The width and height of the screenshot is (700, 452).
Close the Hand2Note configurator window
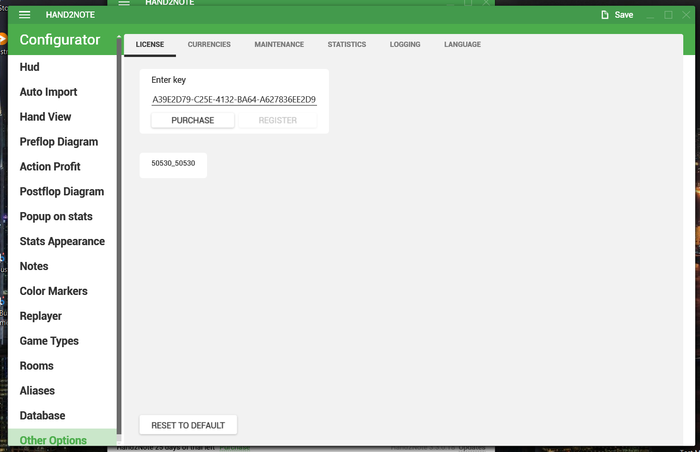(686, 15)
